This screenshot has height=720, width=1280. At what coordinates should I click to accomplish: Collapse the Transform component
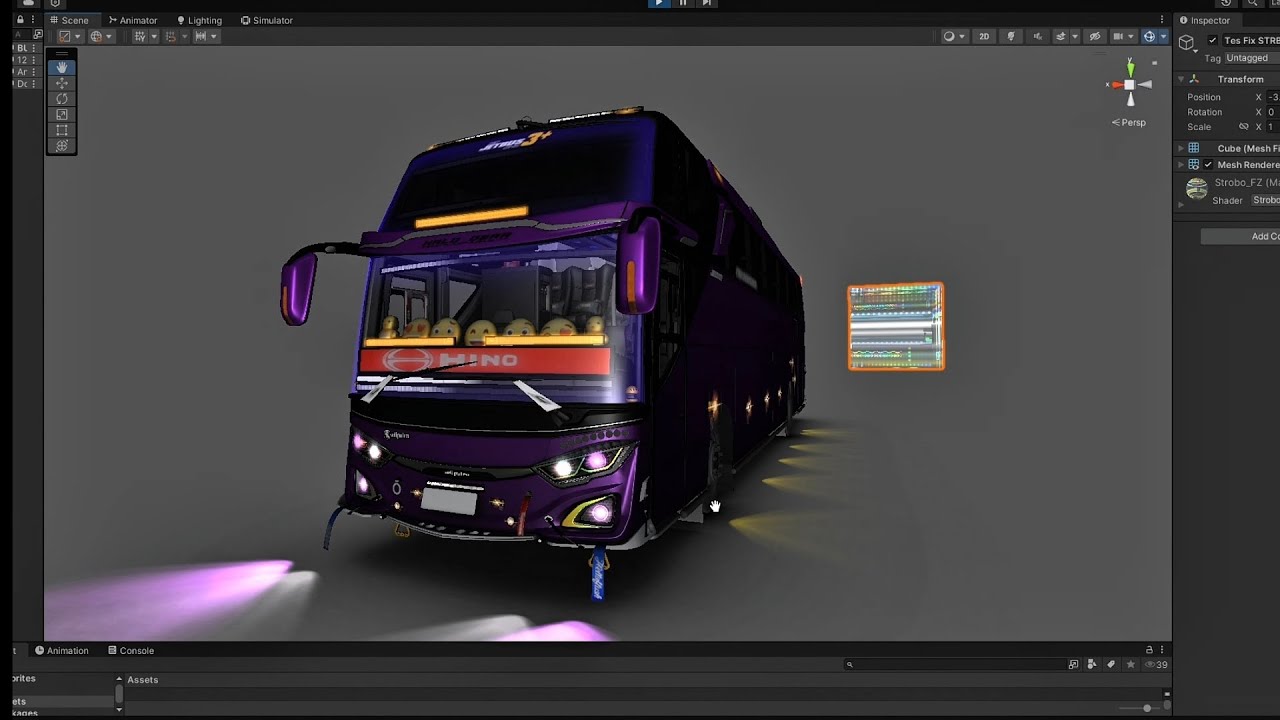click(x=1181, y=79)
